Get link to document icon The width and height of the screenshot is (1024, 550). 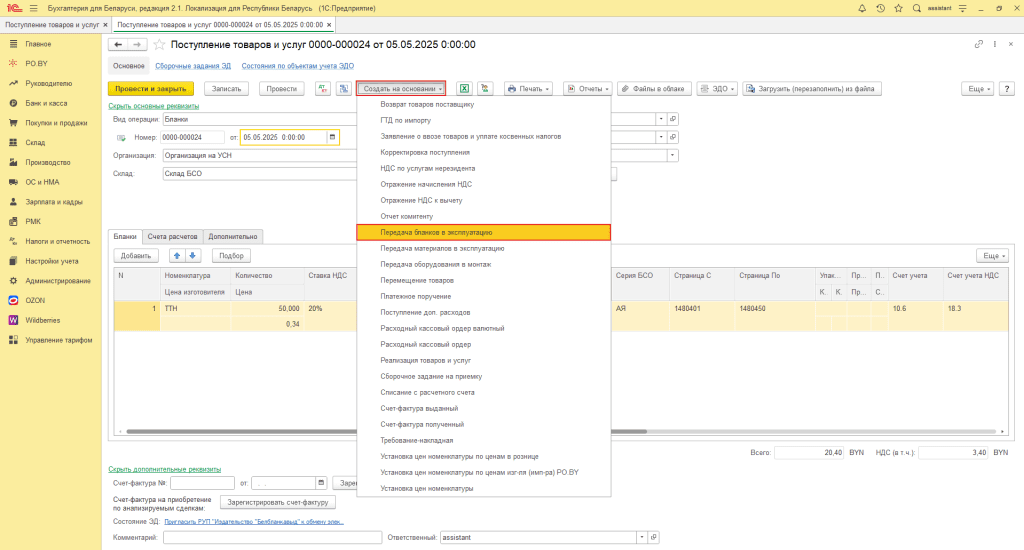978,44
